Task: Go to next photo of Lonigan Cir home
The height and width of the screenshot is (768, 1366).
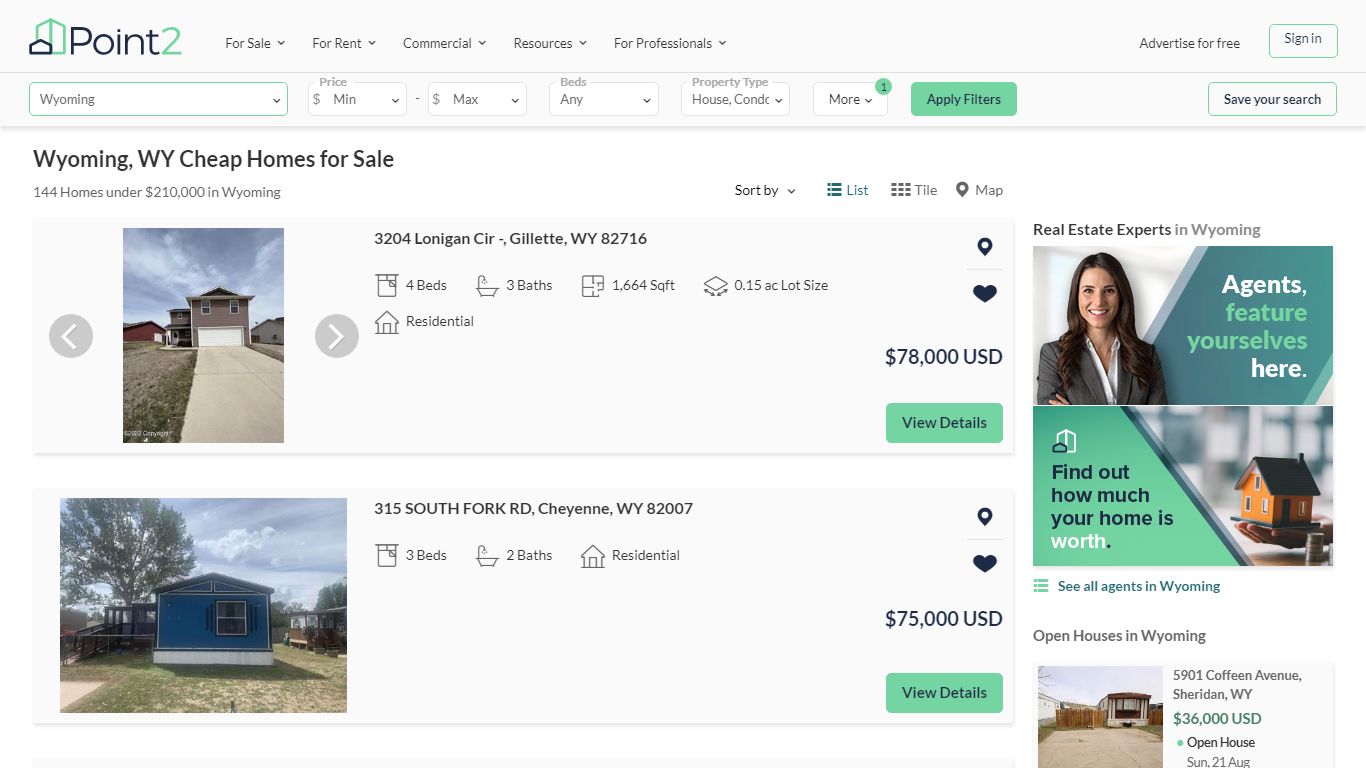Action: [337, 336]
